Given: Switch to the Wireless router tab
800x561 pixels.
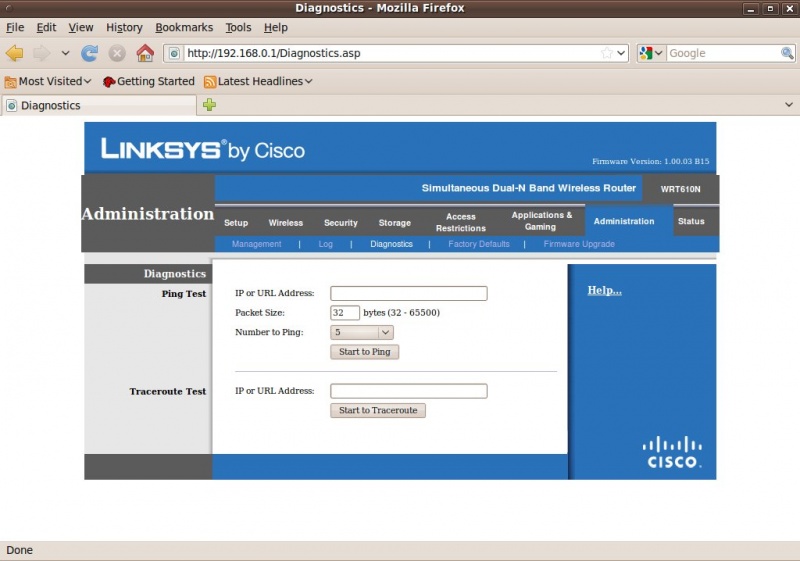Looking at the screenshot, I should tap(285, 223).
